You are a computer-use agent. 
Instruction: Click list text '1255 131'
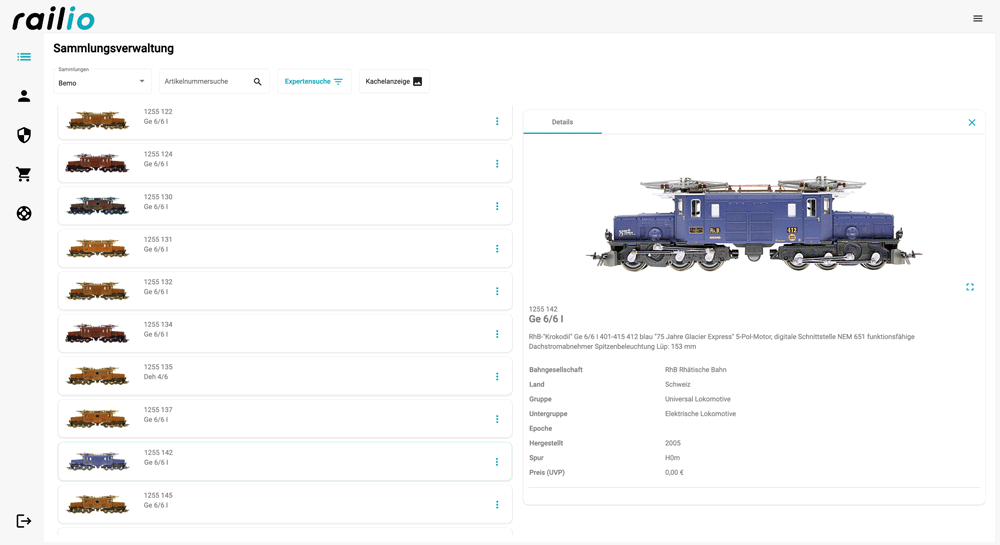[158, 240]
